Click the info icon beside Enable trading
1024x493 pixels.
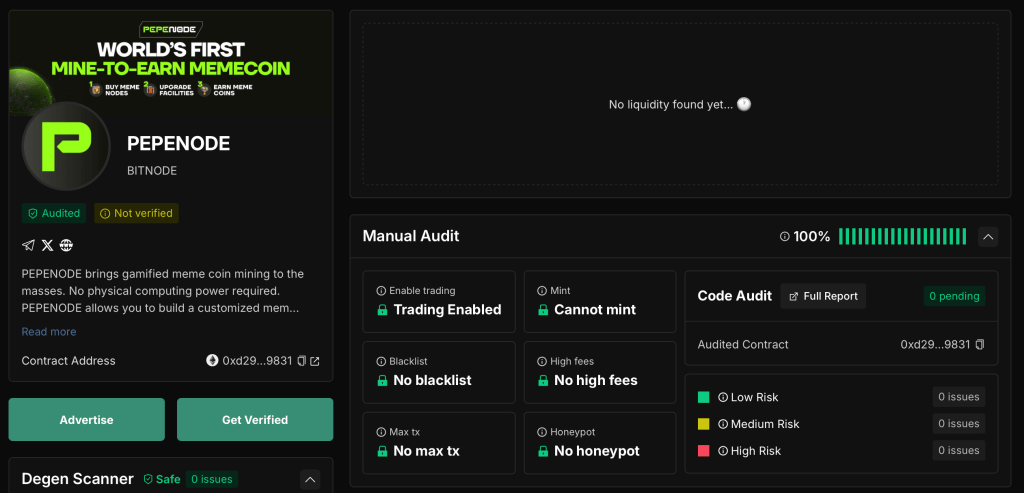click(381, 291)
